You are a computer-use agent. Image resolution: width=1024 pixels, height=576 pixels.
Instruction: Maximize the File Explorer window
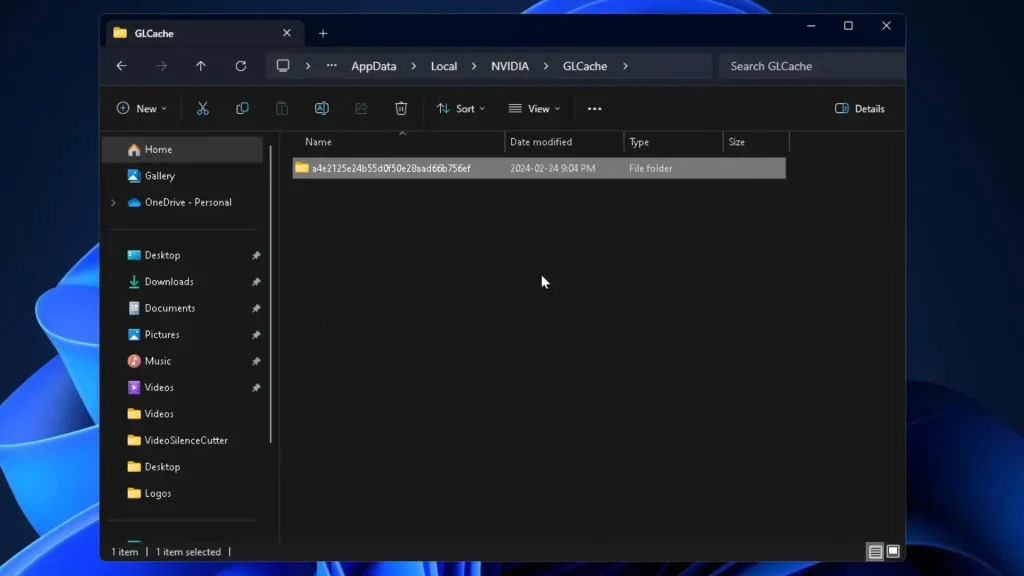(x=848, y=25)
